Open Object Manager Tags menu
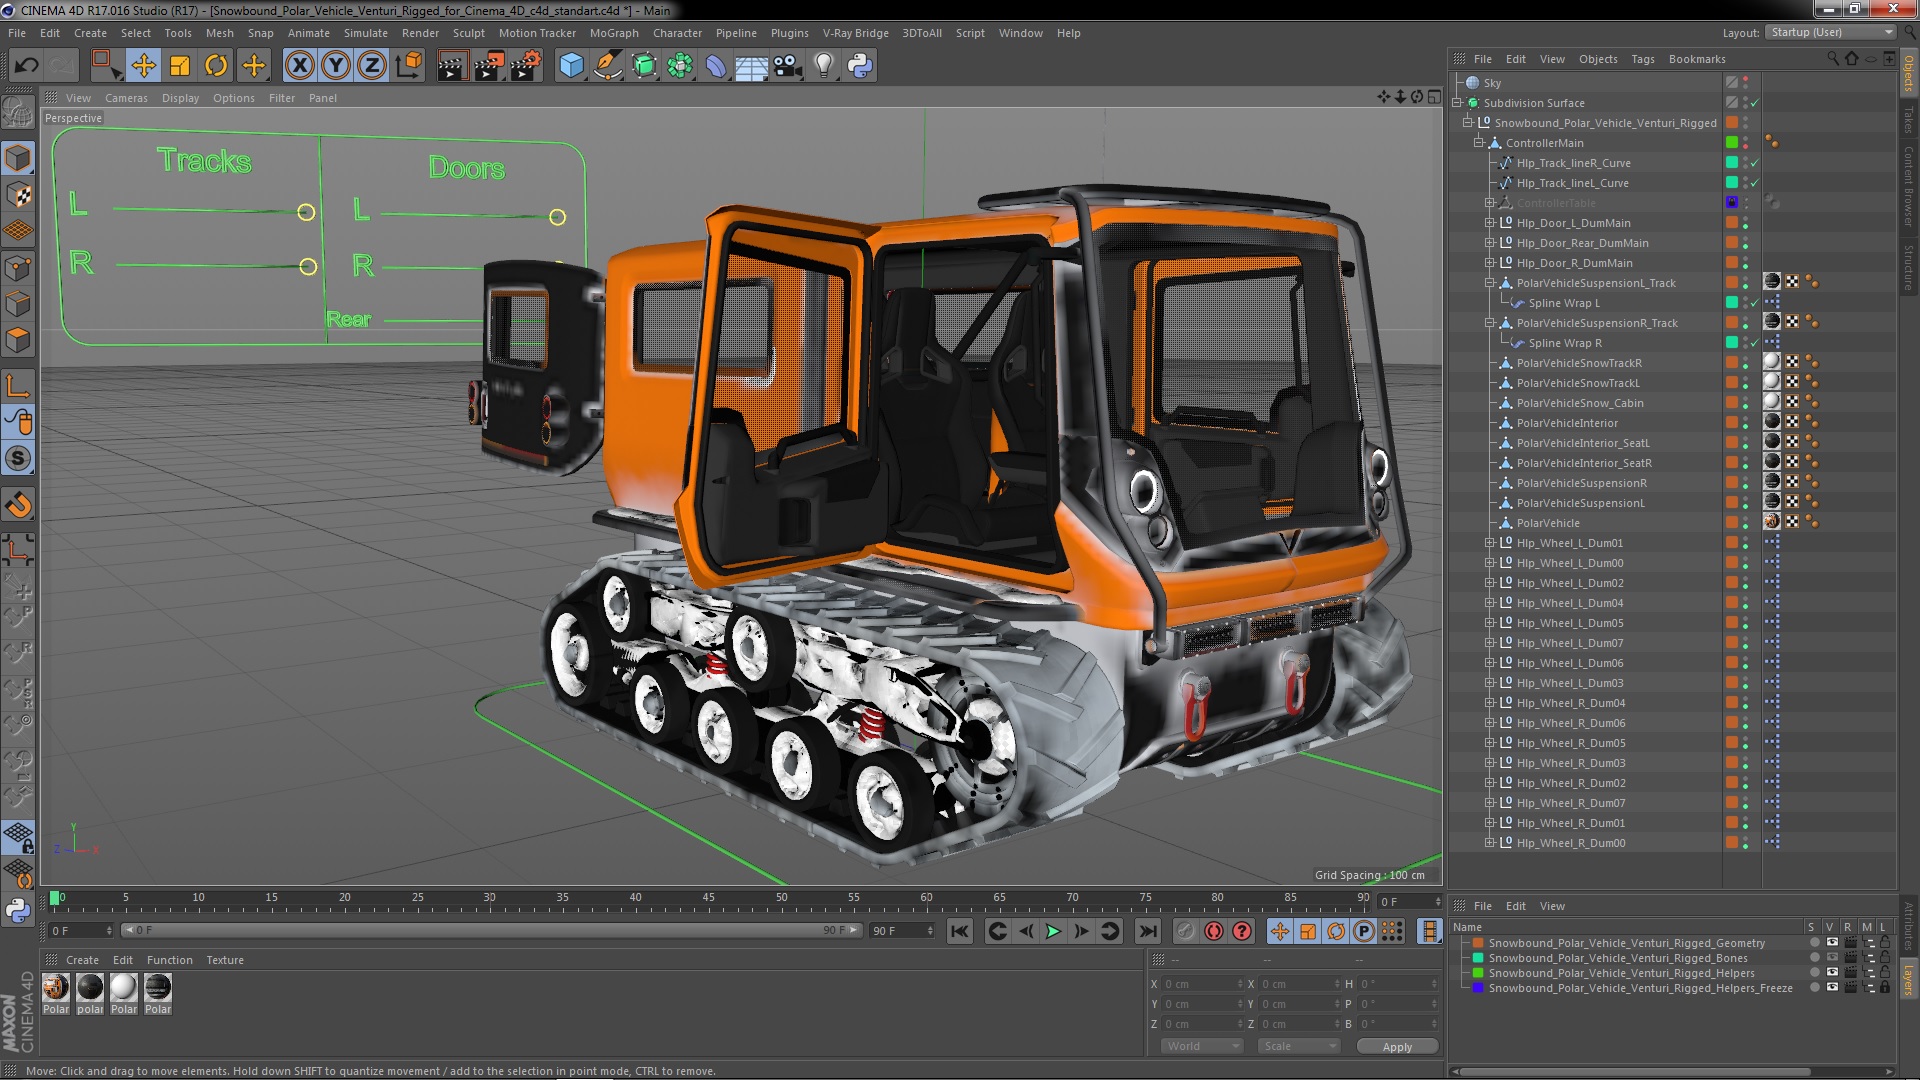 pos(1642,59)
